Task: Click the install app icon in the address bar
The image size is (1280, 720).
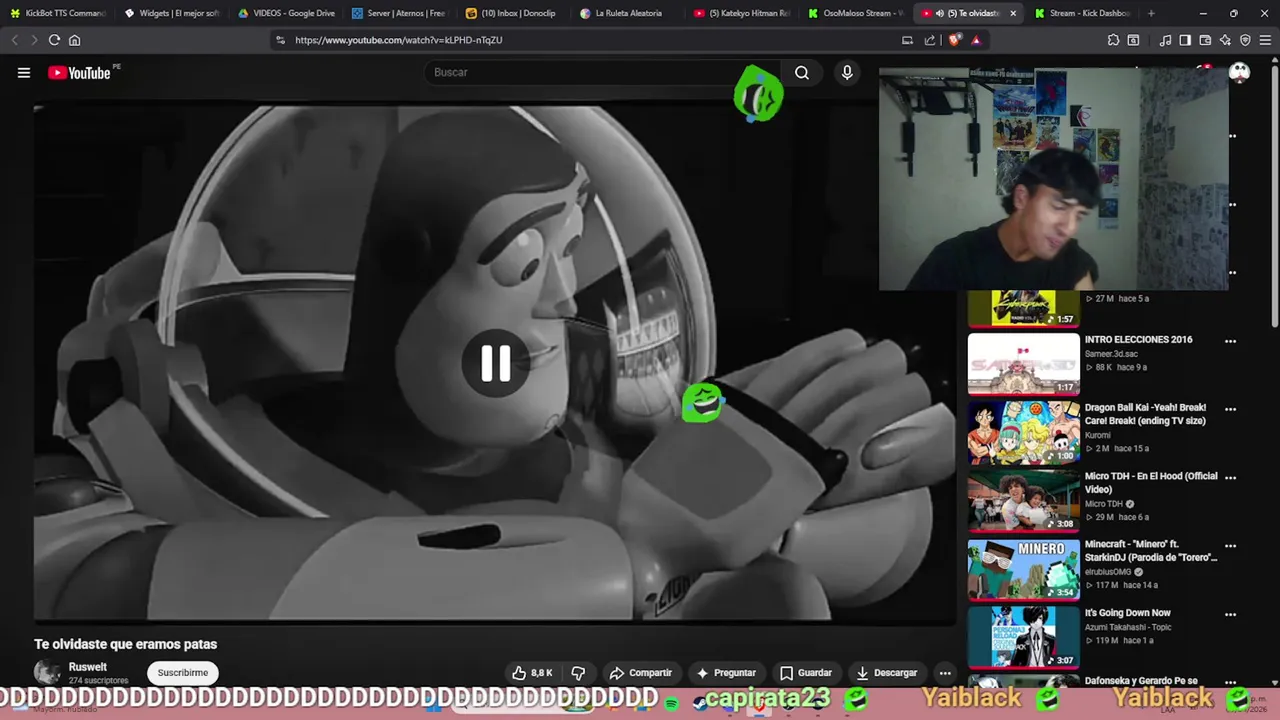Action: coord(907,40)
